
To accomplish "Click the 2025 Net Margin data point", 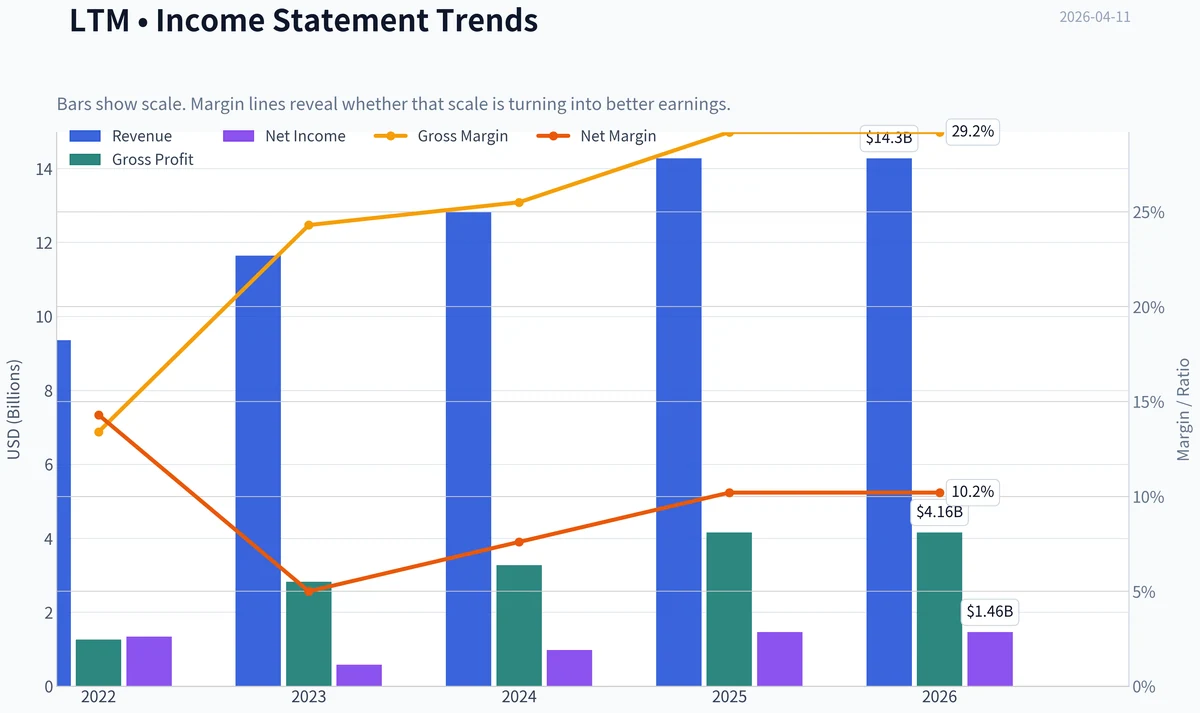I will pyautogui.click(x=729, y=493).
